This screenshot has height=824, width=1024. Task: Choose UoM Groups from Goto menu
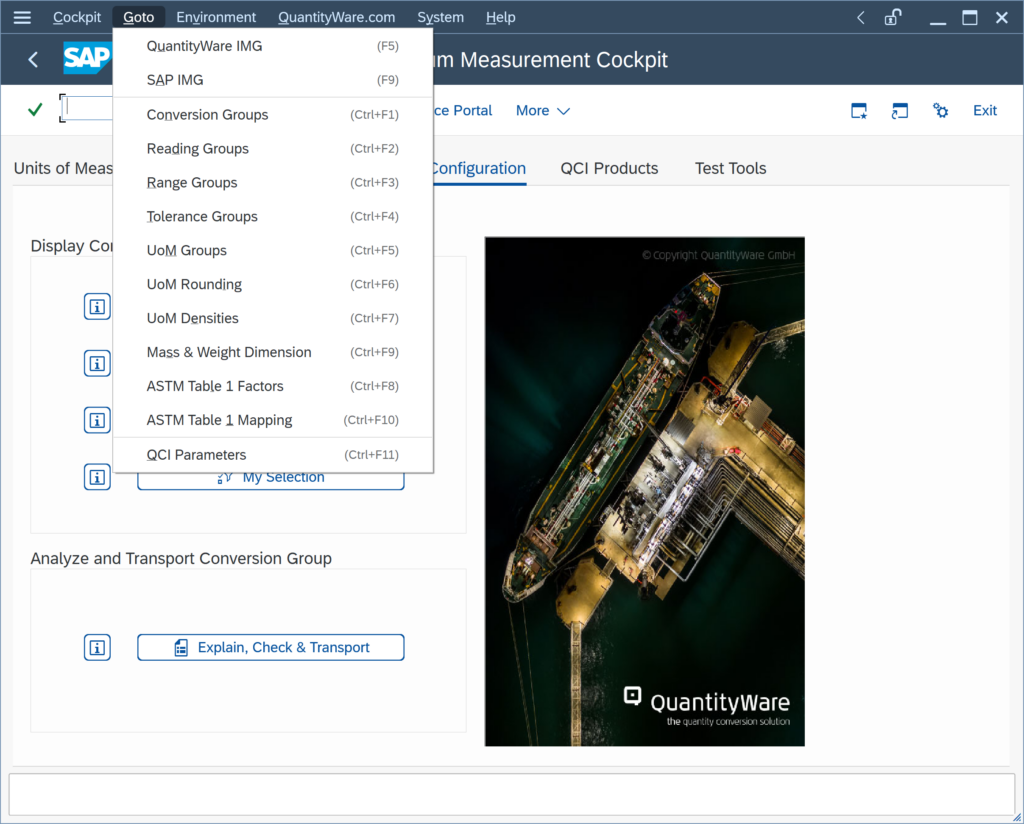pos(273,250)
